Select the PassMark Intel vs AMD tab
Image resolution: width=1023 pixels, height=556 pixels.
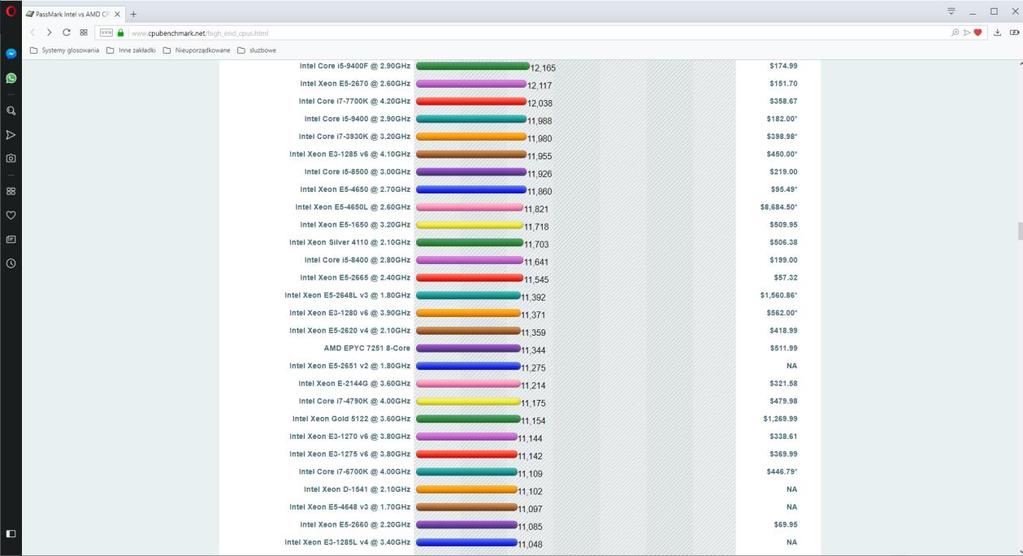point(73,14)
